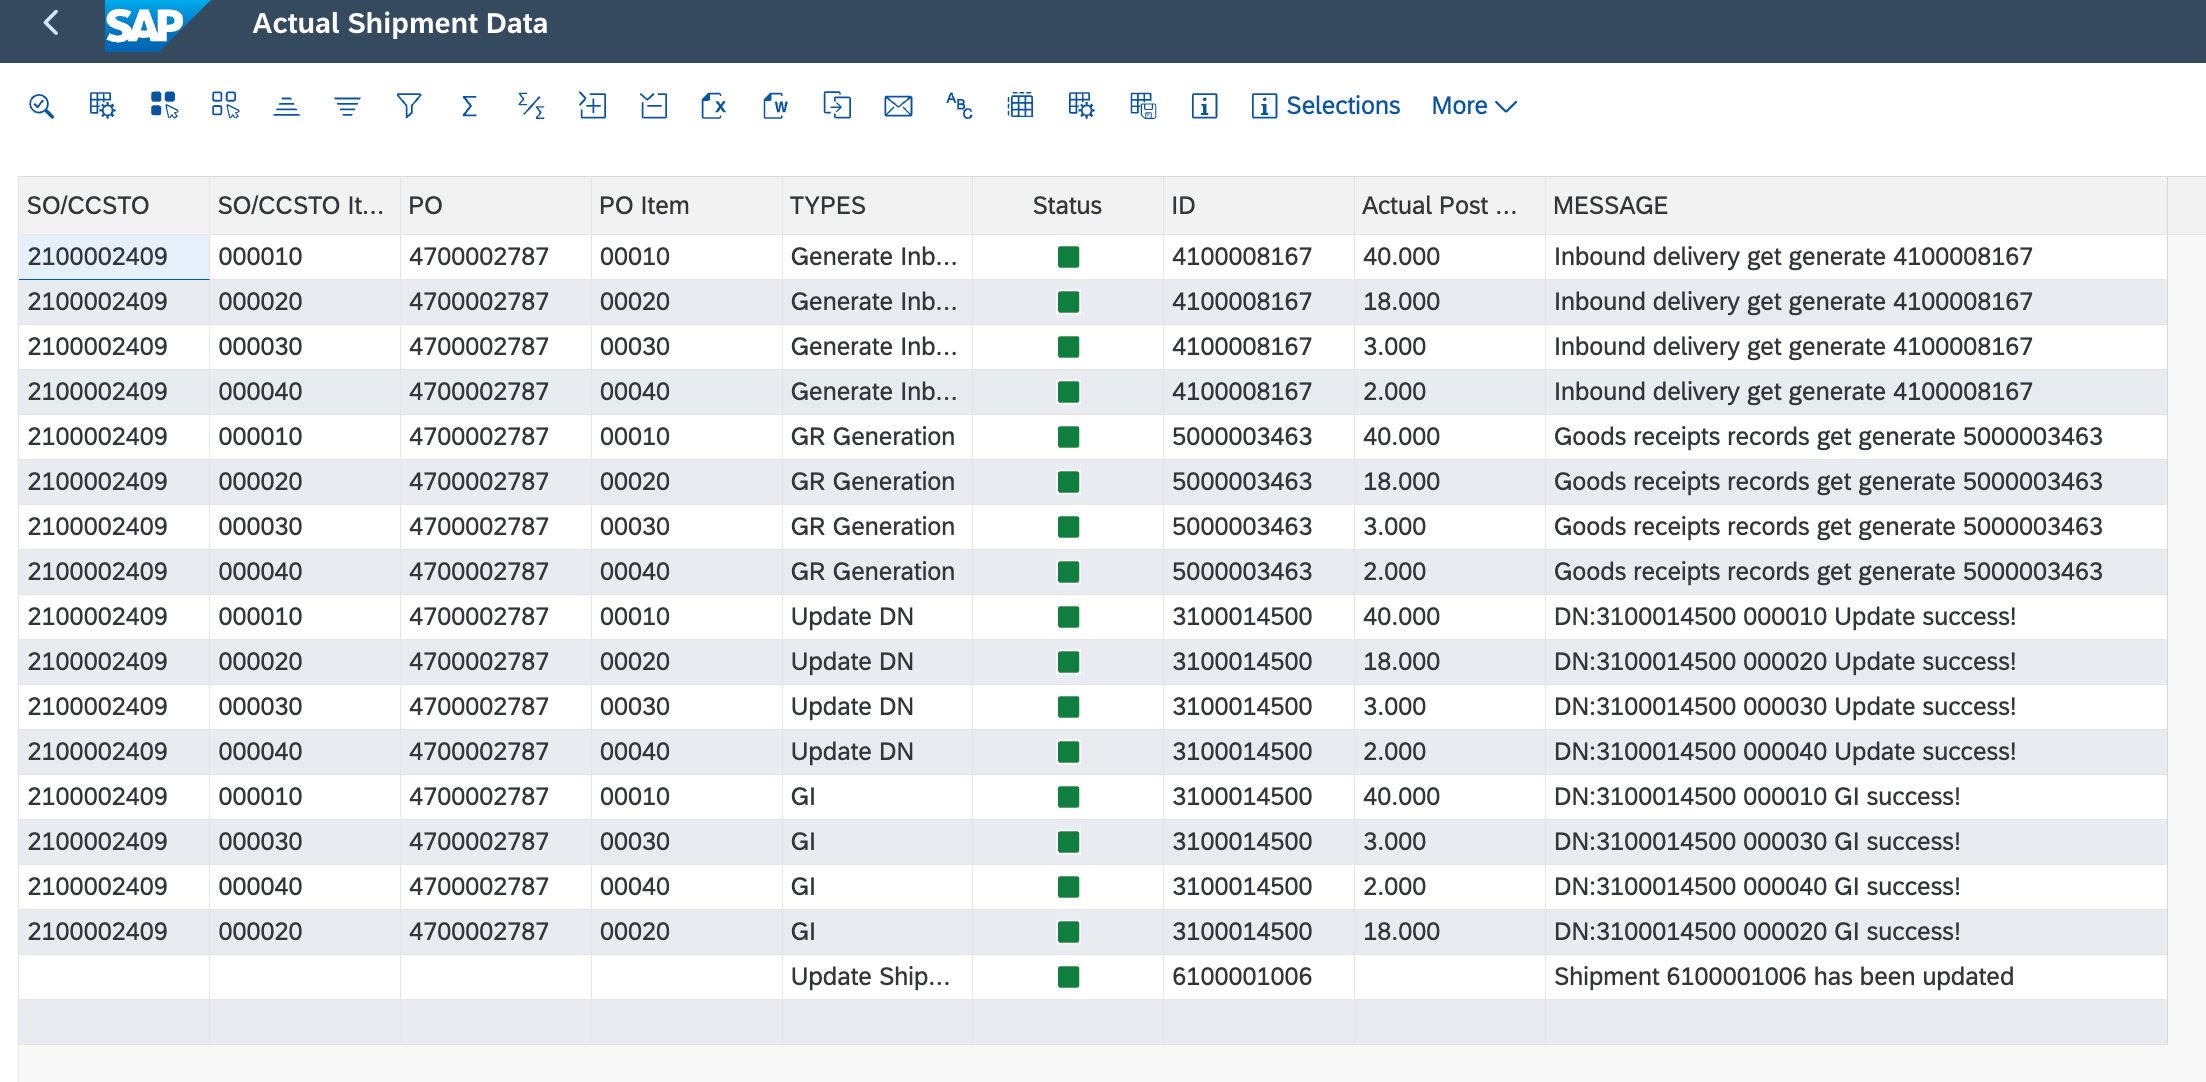Open the word processing export icon
The height and width of the screenshot is (1082, 2206).
pos(775,106)
